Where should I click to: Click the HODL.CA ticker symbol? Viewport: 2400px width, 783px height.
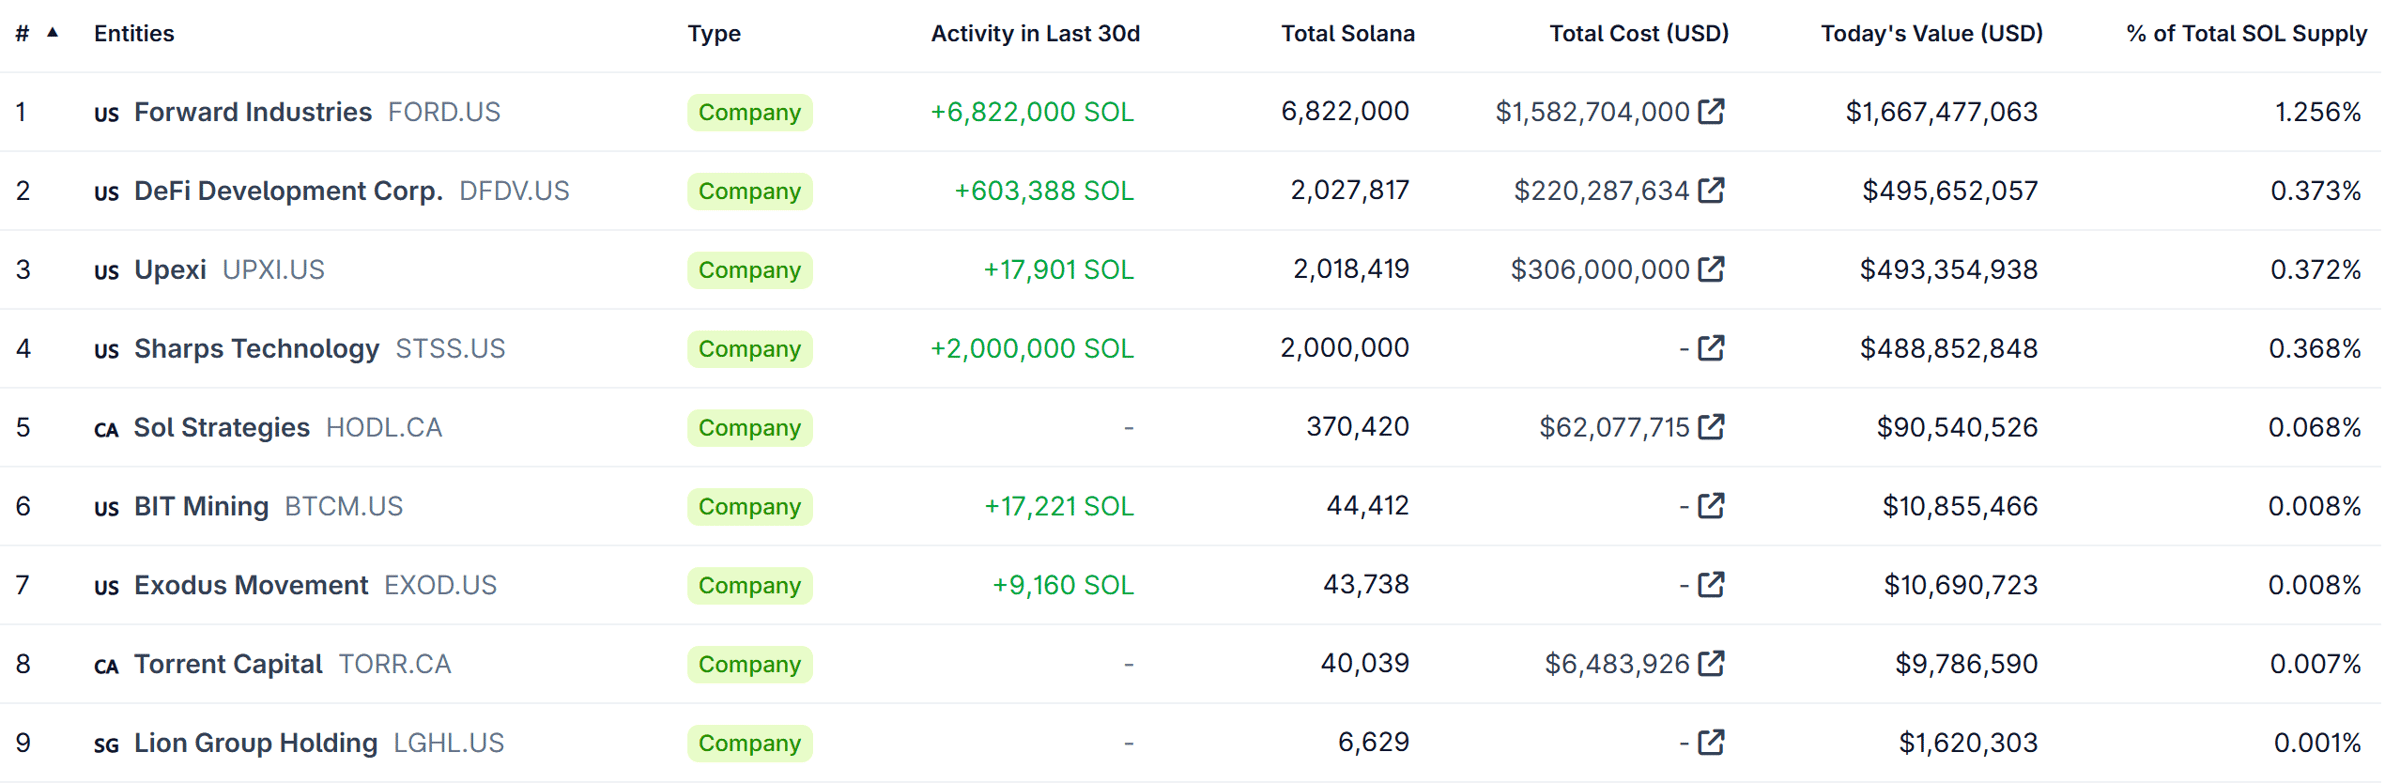384,427
